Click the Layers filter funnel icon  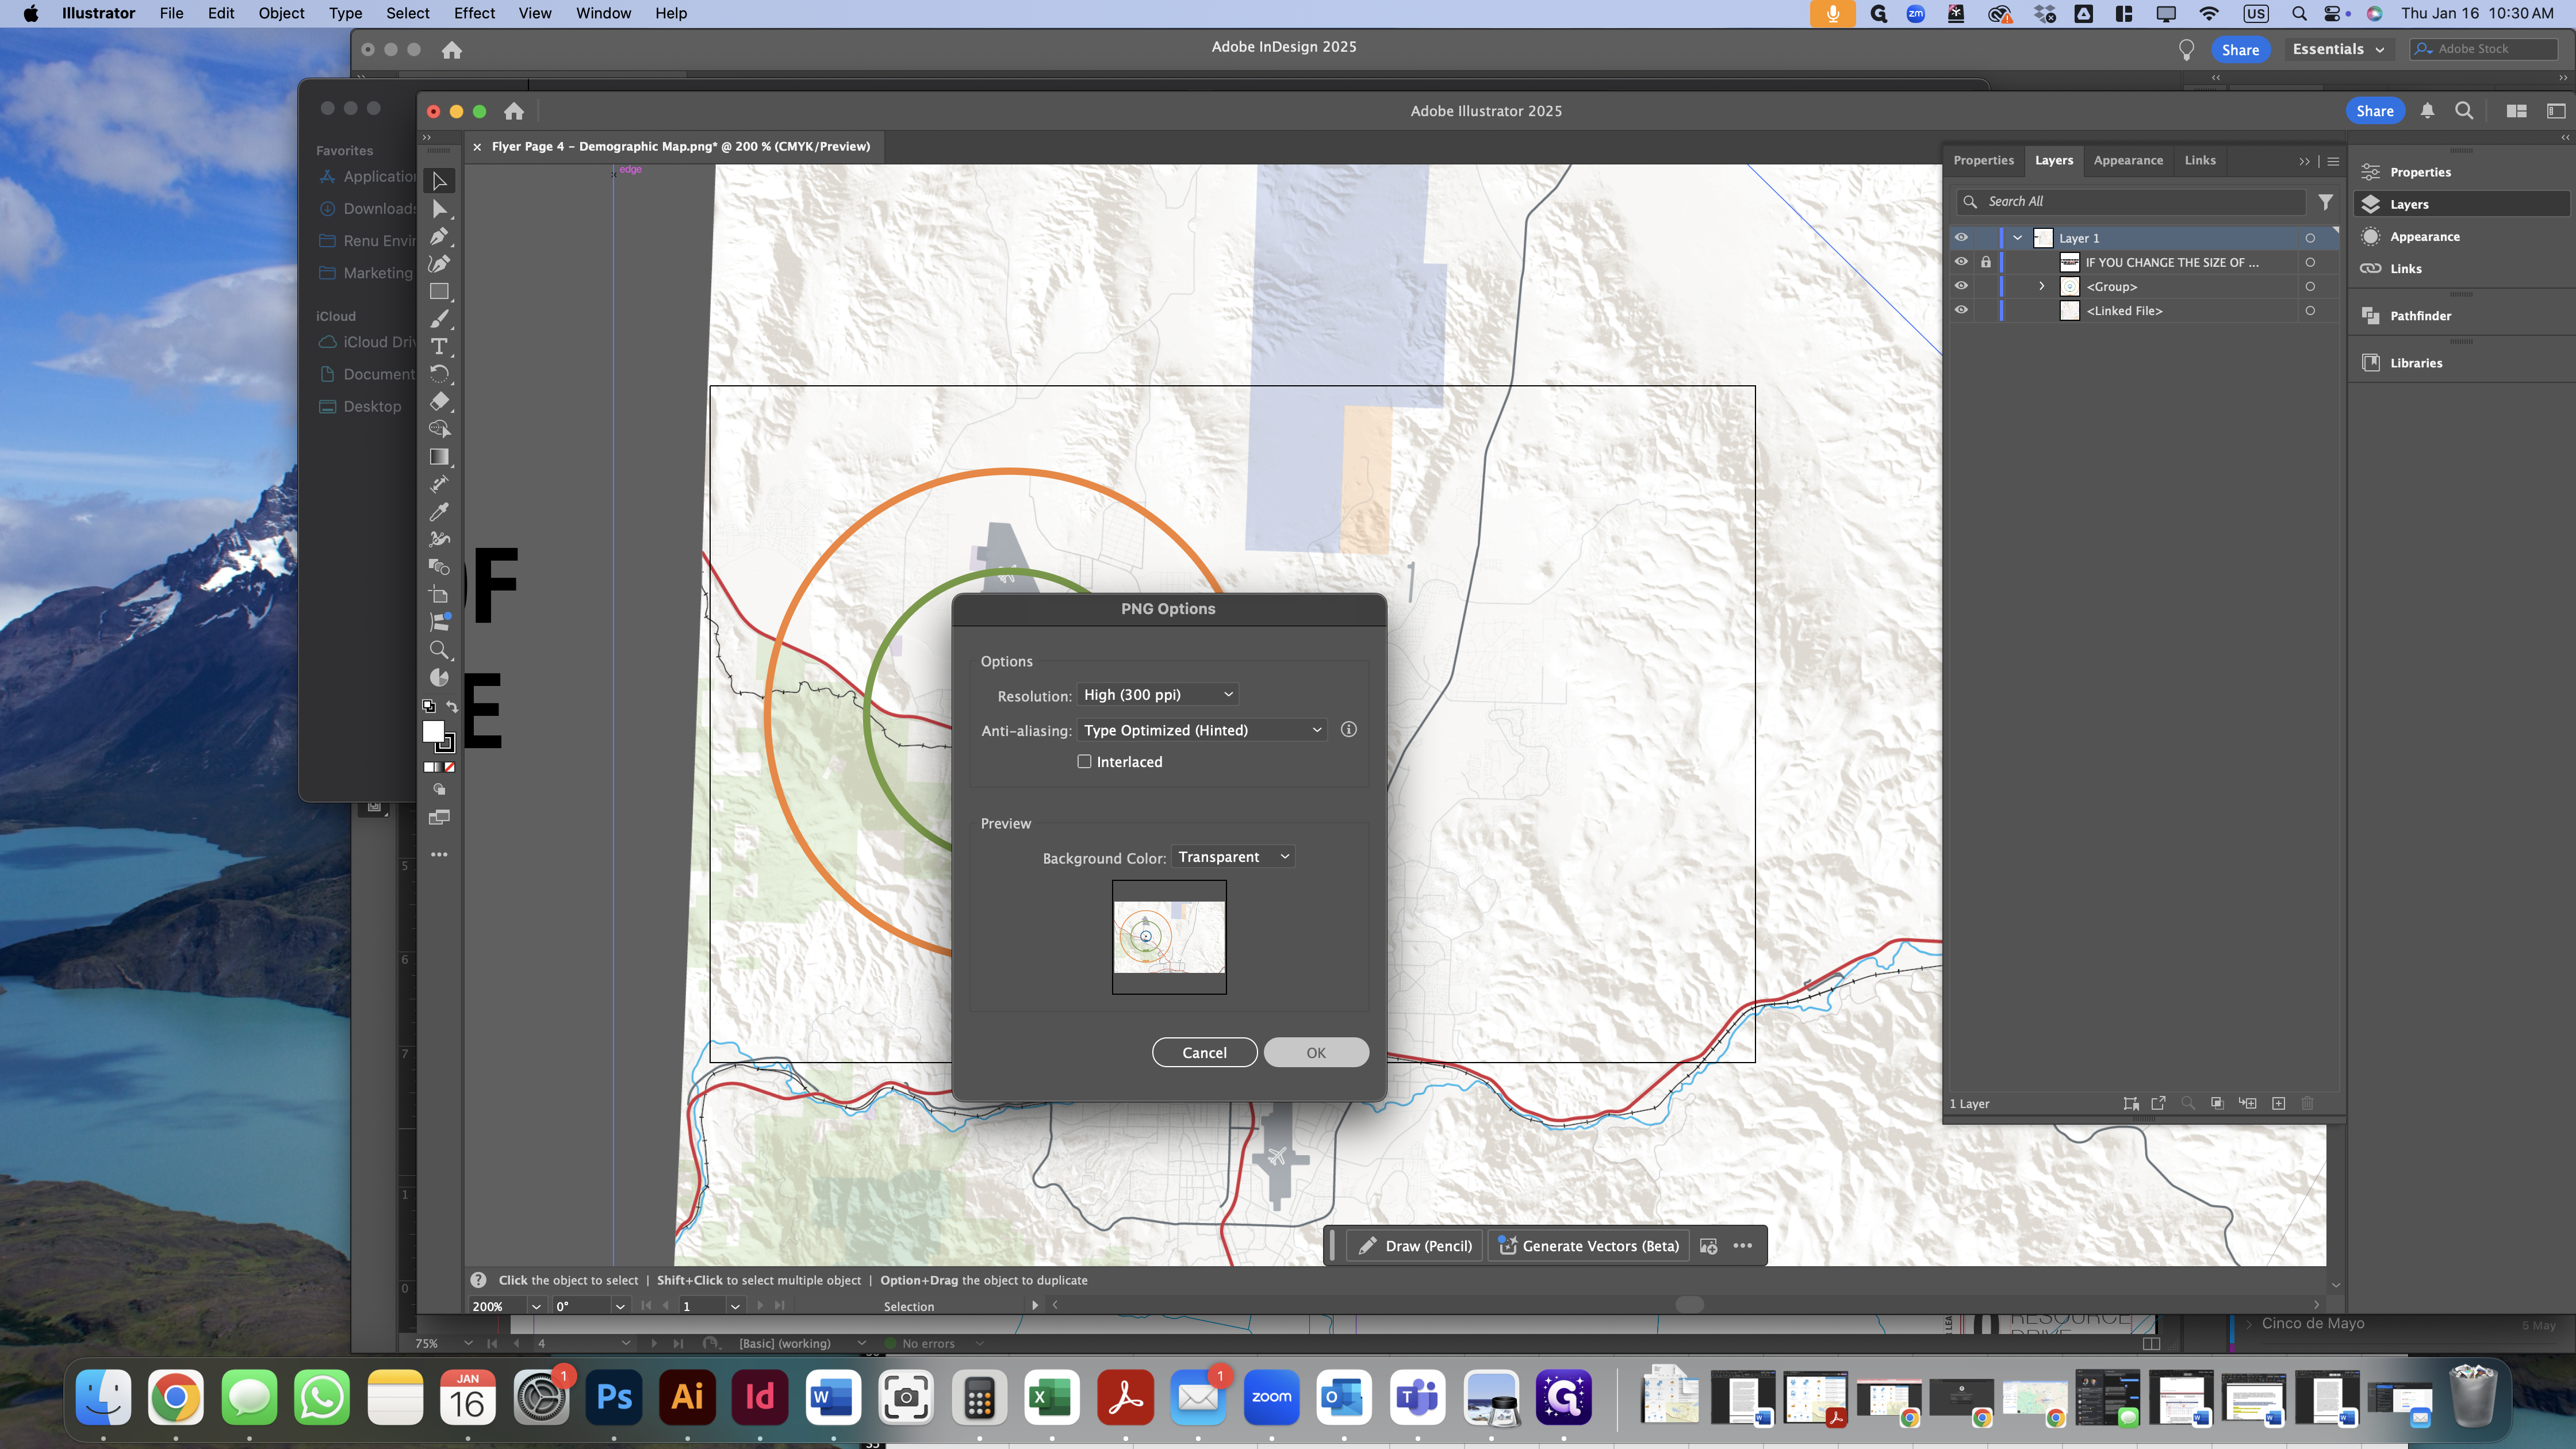2326,202
